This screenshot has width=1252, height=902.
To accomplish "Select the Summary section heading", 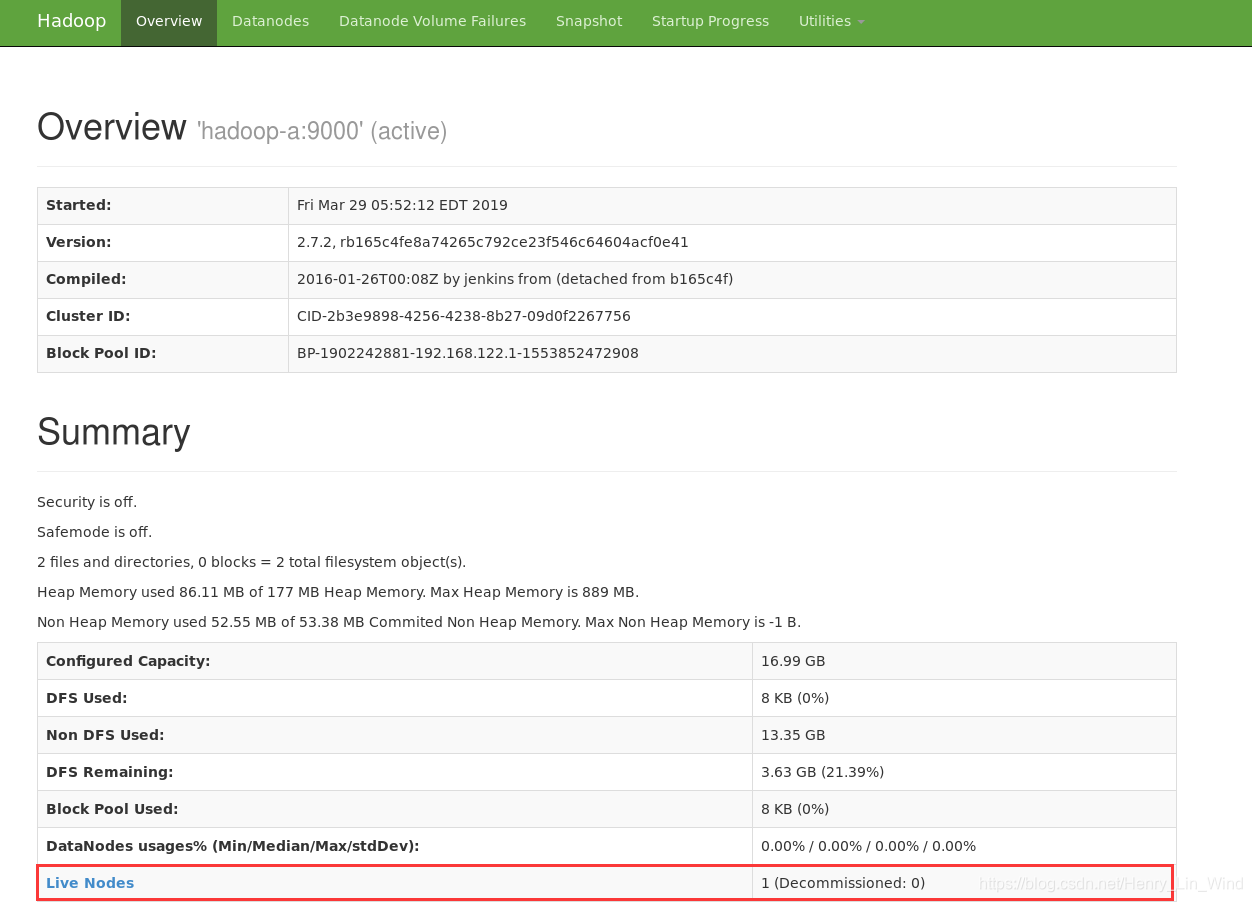I will pyautogui.click(x=113, y=432).
